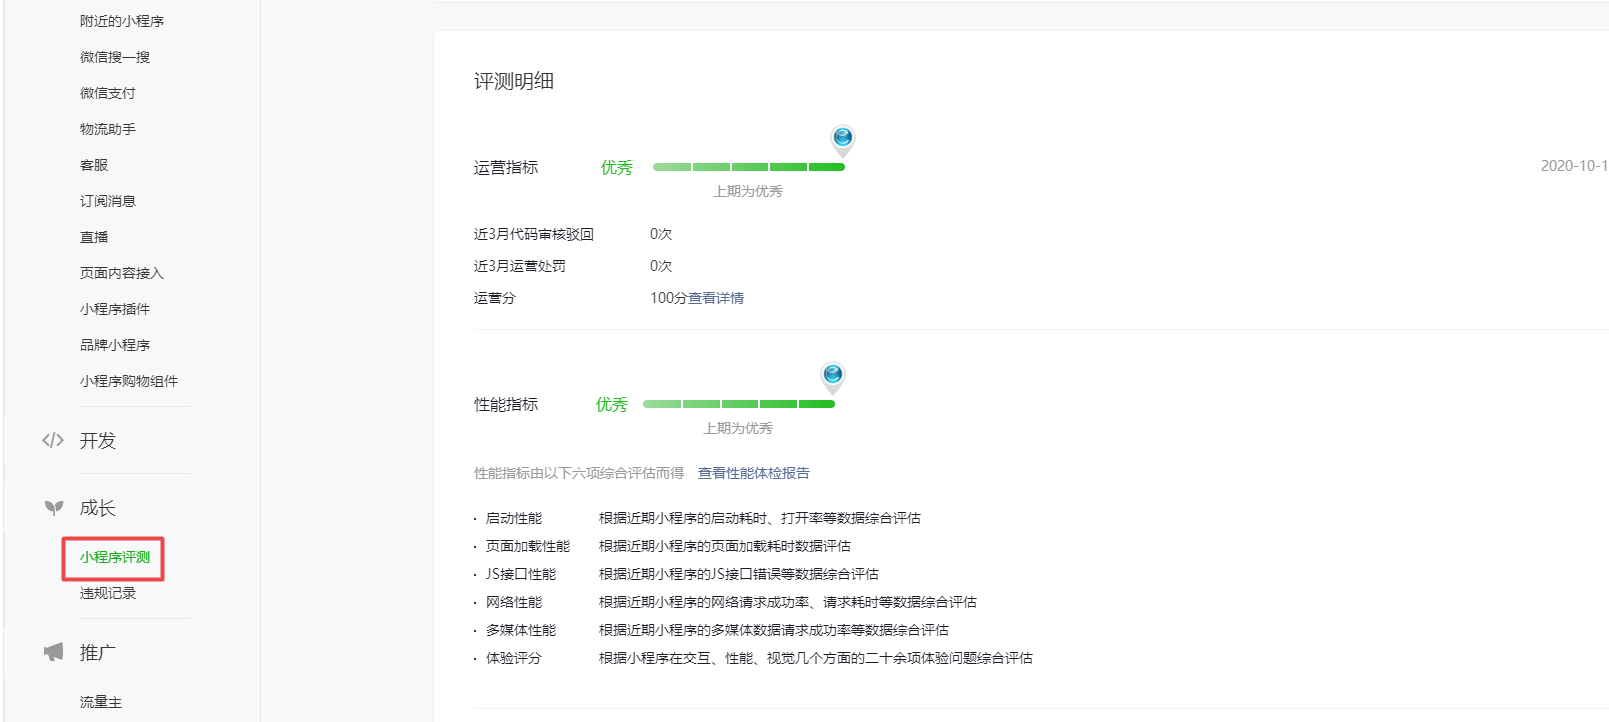Select the 推广 section heading
The width and height of the screenshot is (1609, 722).
pos(98,652)
